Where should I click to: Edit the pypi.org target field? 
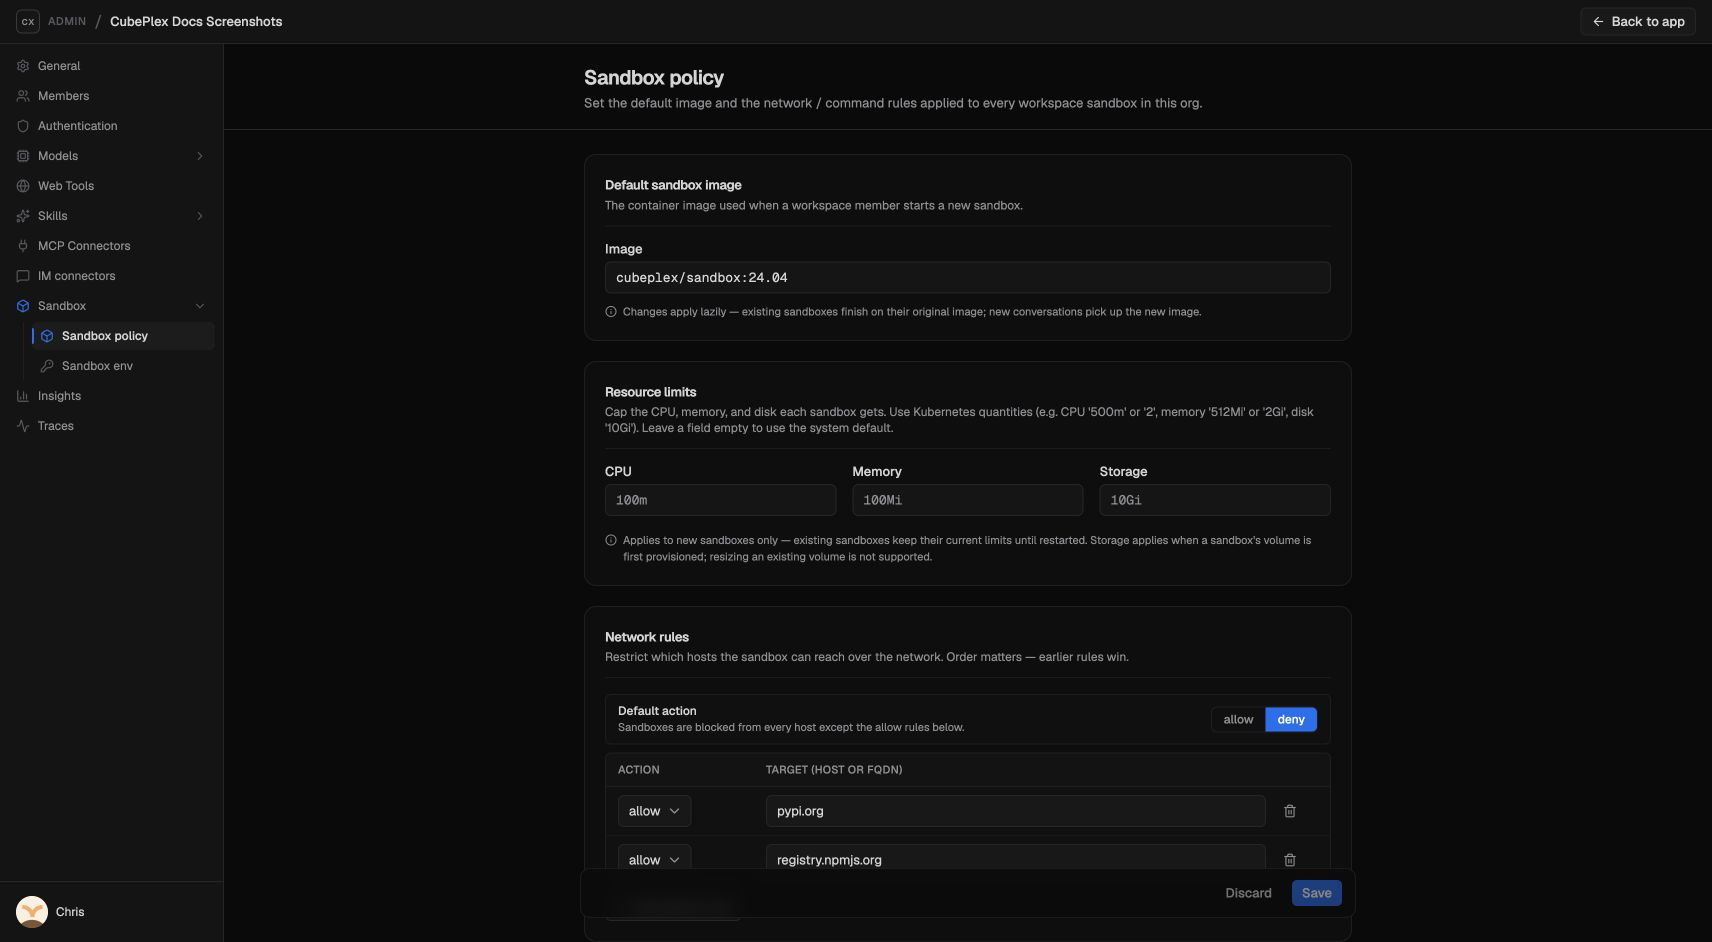tap(1015, 811)
